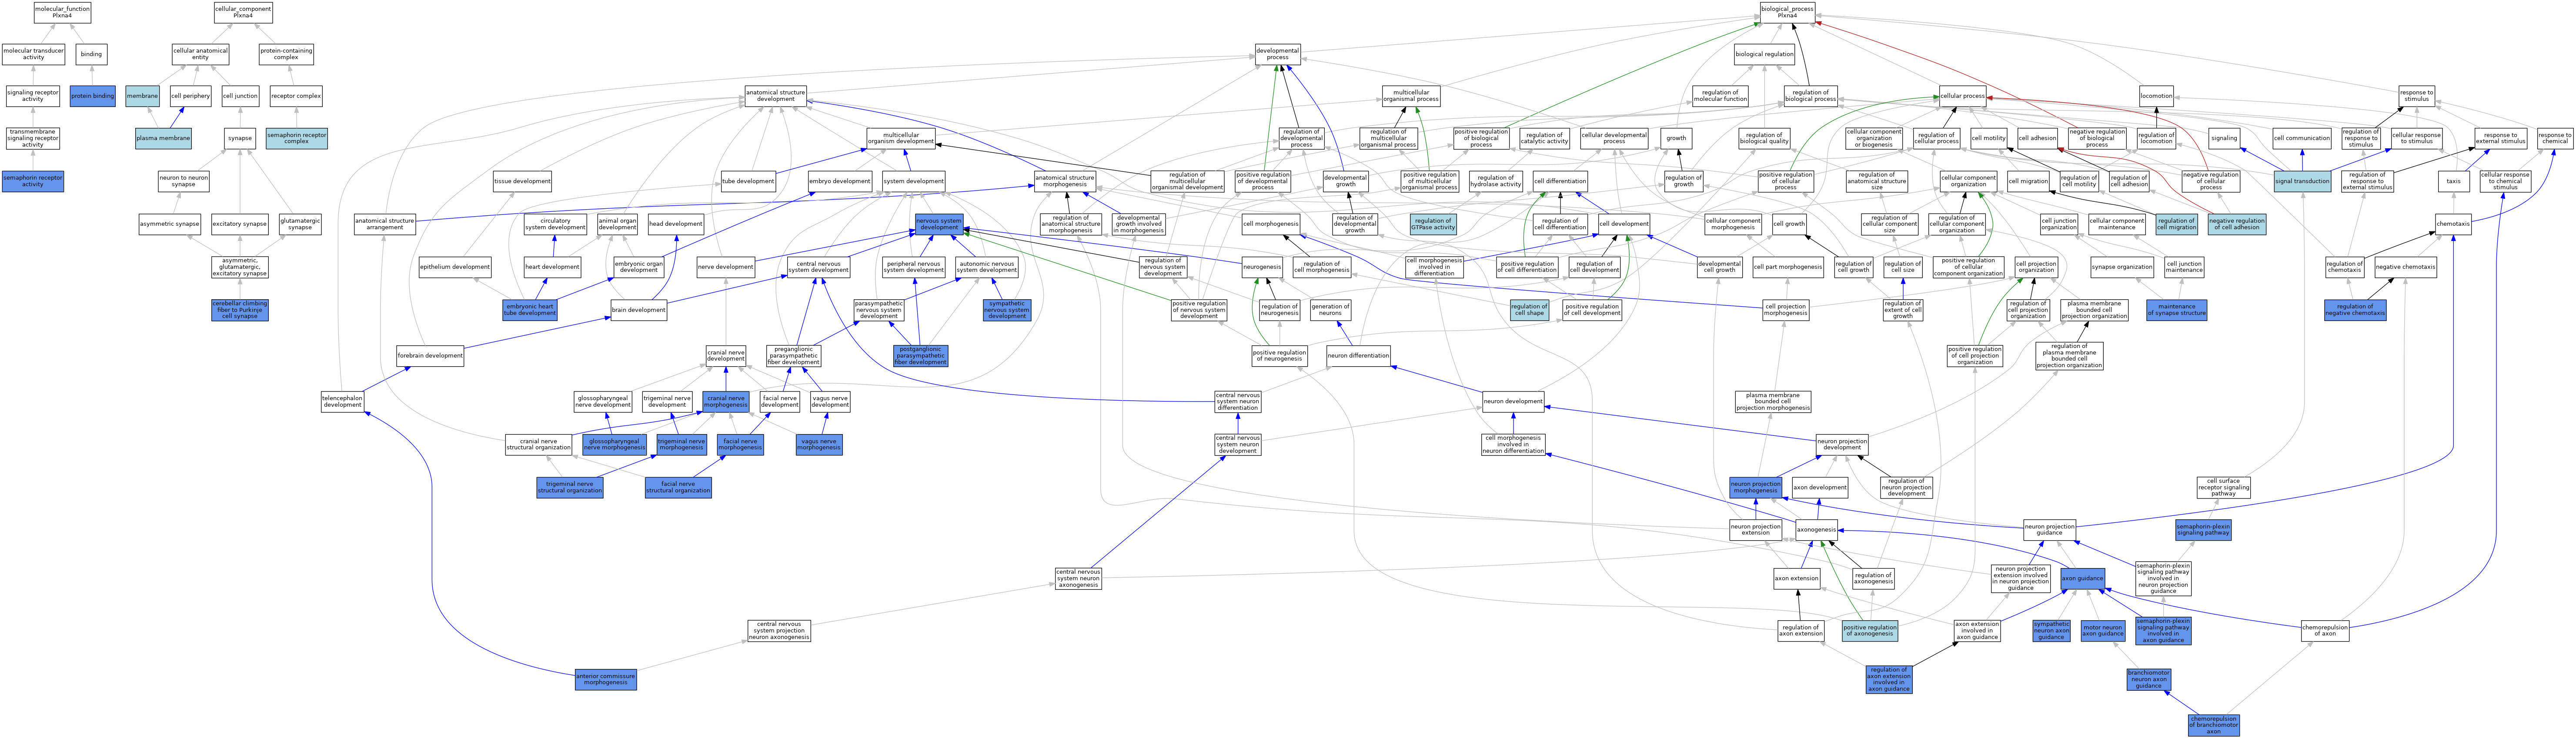Select the 'regulation of cell shape' node

point(1529,310)
